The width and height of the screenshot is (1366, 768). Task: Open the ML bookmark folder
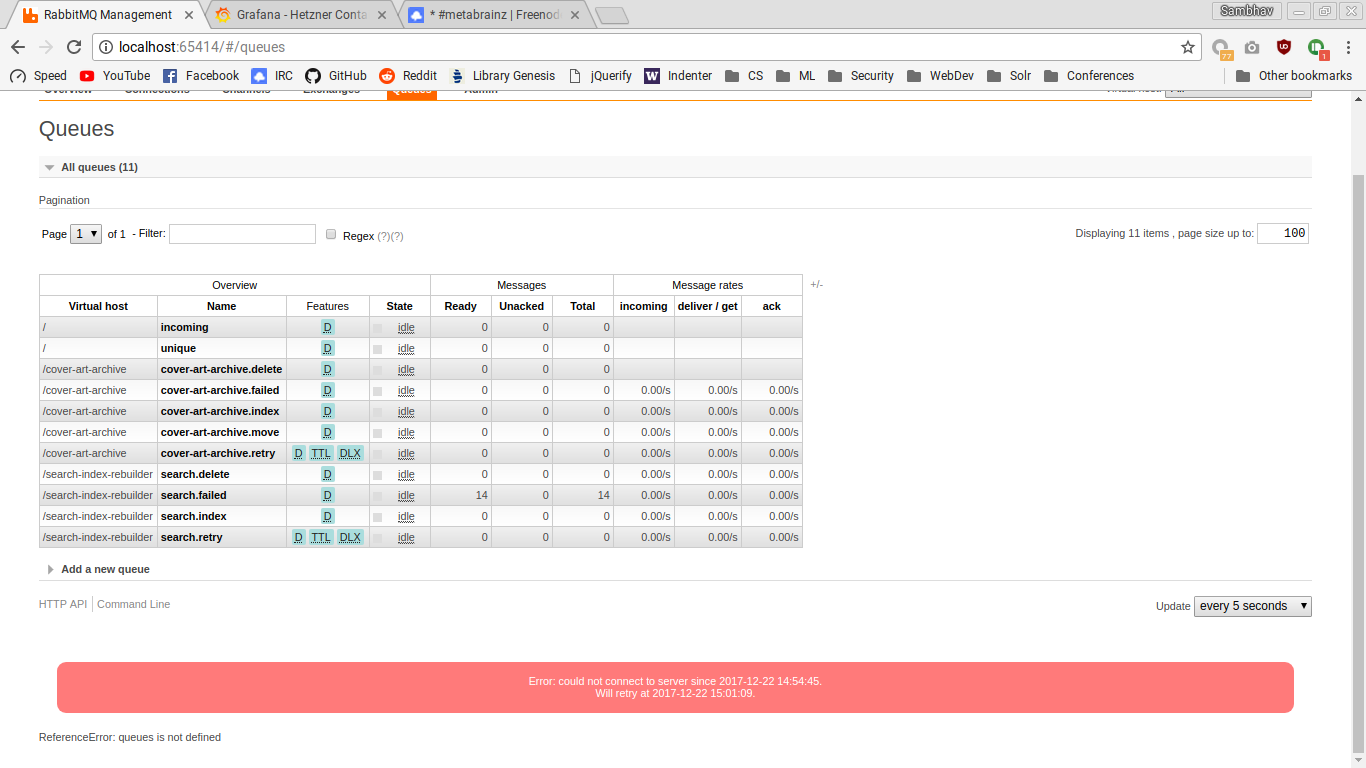pos(795,76)
